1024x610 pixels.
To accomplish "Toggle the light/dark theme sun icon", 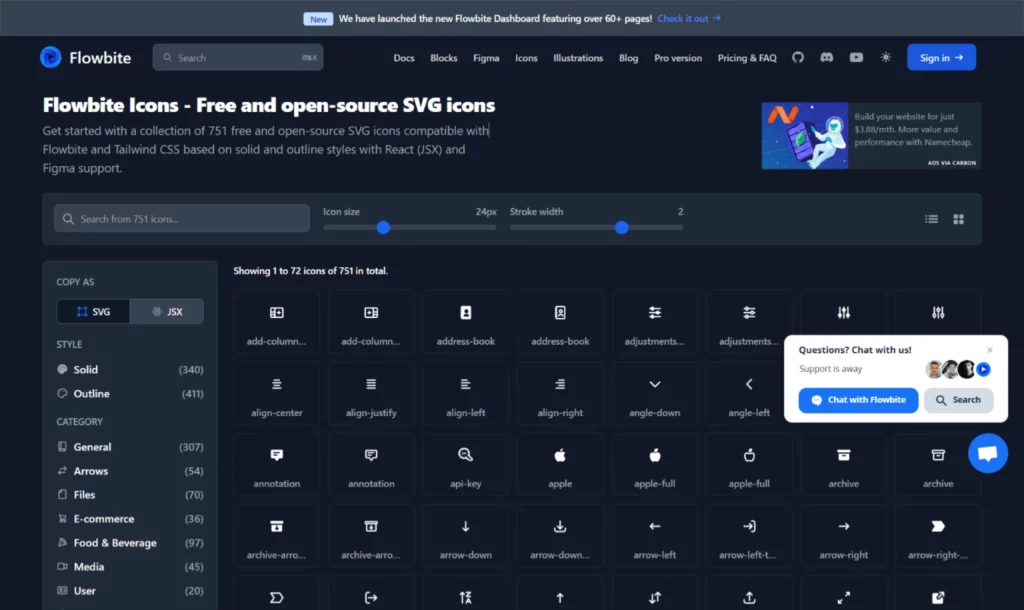I will [886, 57].
